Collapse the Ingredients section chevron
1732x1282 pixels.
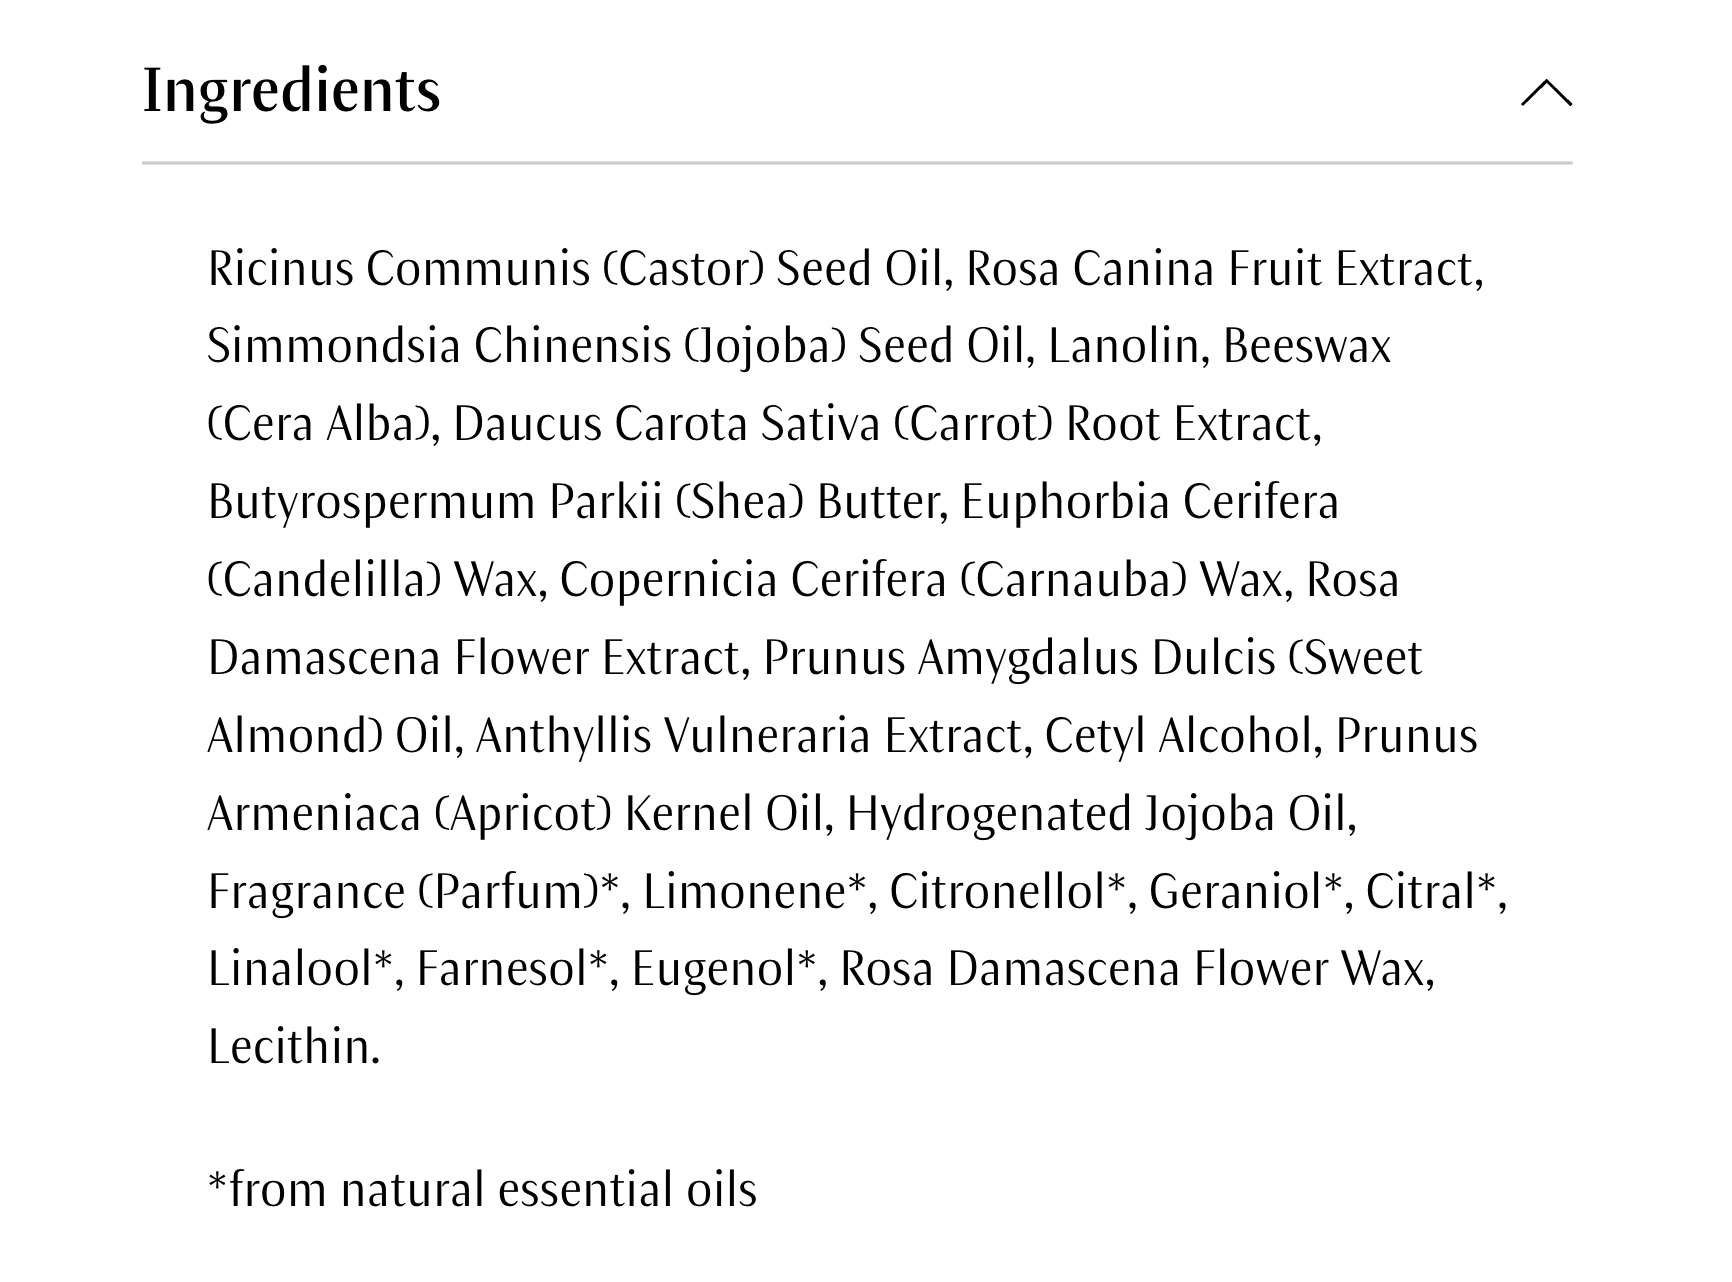coord(1545,93)
